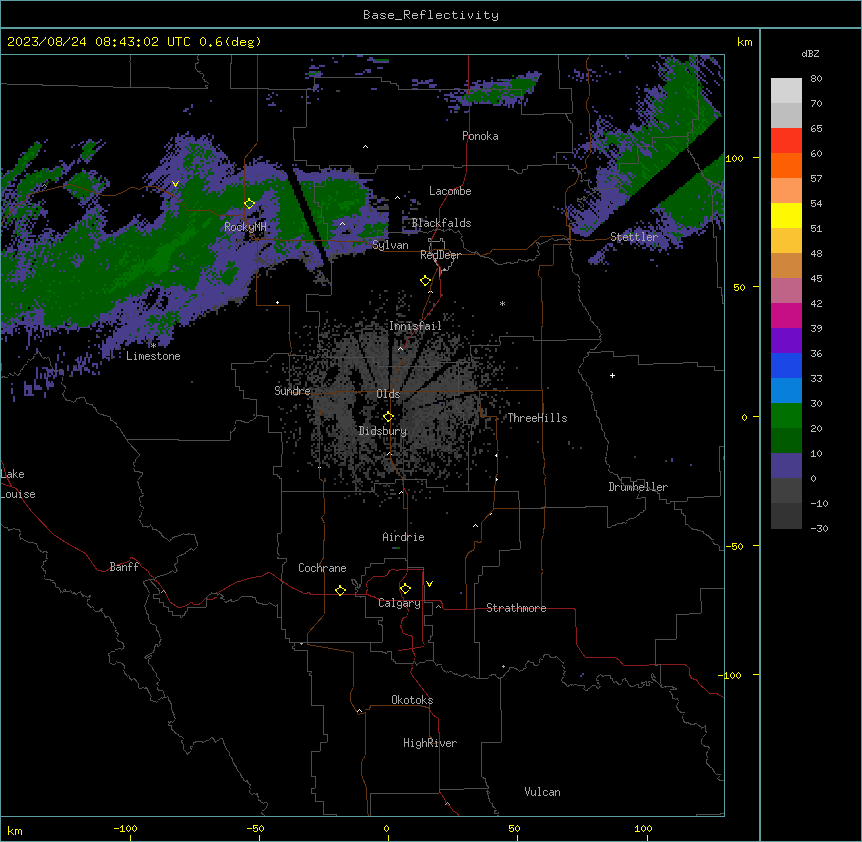862x842 pixels.
Task: Click the caret marker south of Ponoka
Action: point(366,147)
